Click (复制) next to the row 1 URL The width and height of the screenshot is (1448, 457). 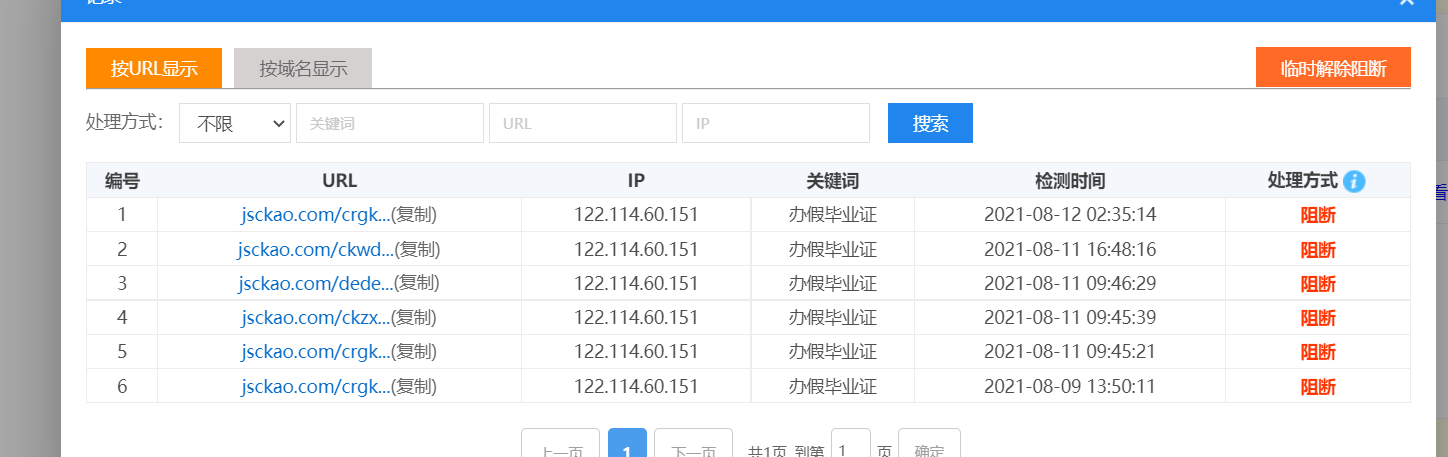414,214
